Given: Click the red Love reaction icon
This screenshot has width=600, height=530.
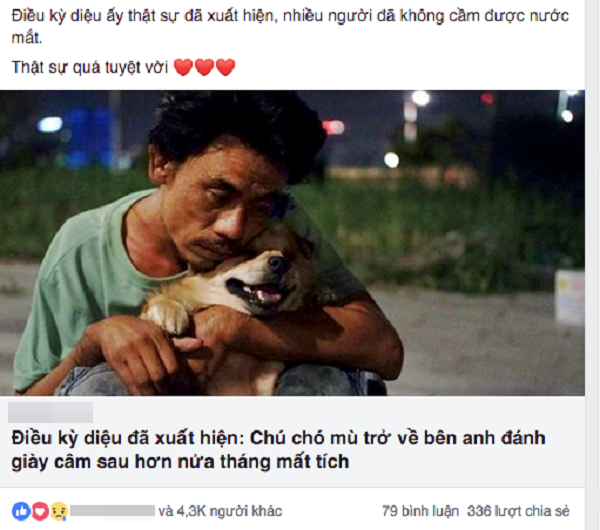Looking at the screenshot, I should (x=40, y=511).
